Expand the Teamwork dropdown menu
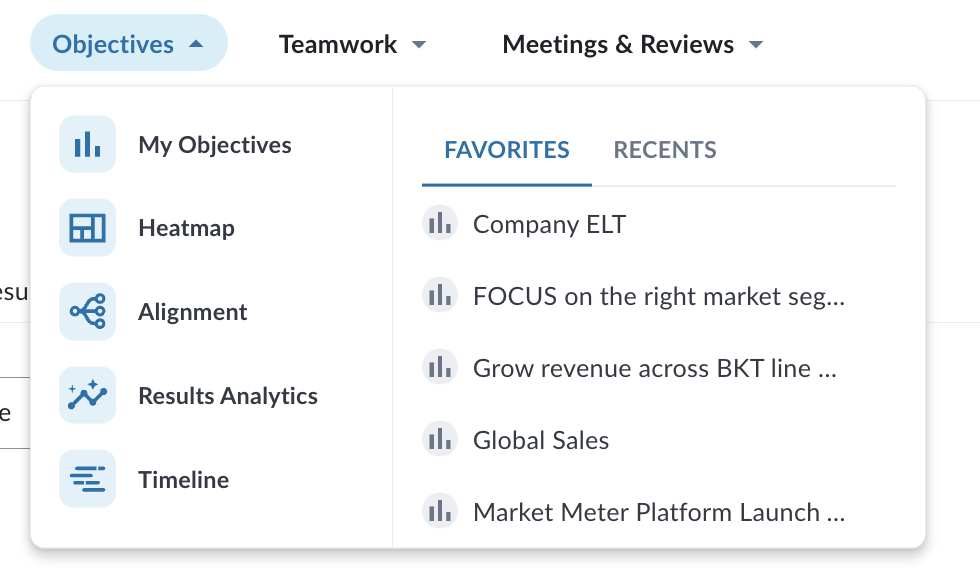Image resolution: width=980 pixels, height=582 pixels. click(x=352, y=44)
